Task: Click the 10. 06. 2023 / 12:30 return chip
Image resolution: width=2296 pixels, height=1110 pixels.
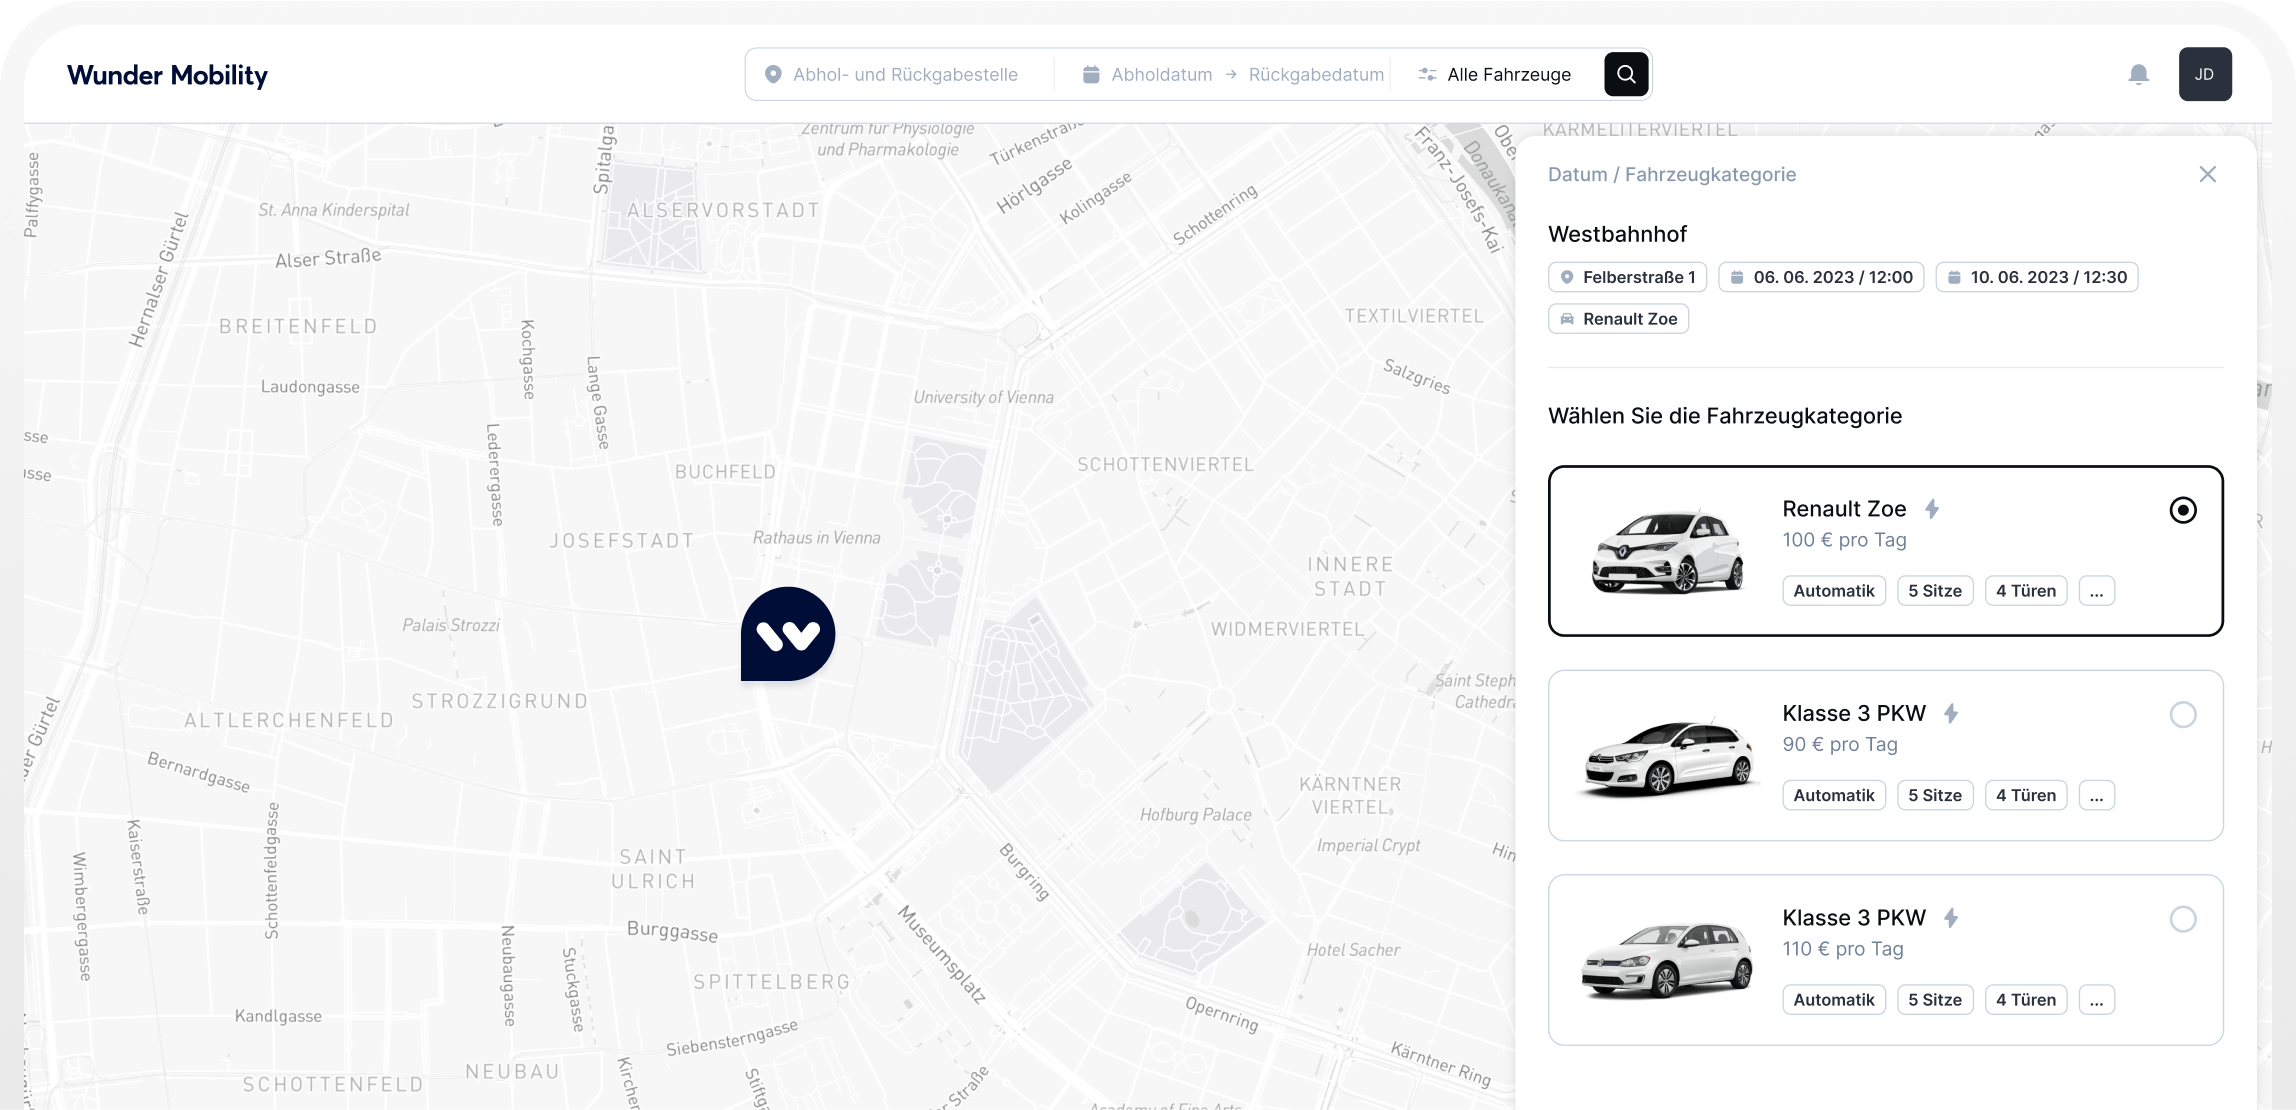Action: pyautogui.click(x=2036, y=277)
